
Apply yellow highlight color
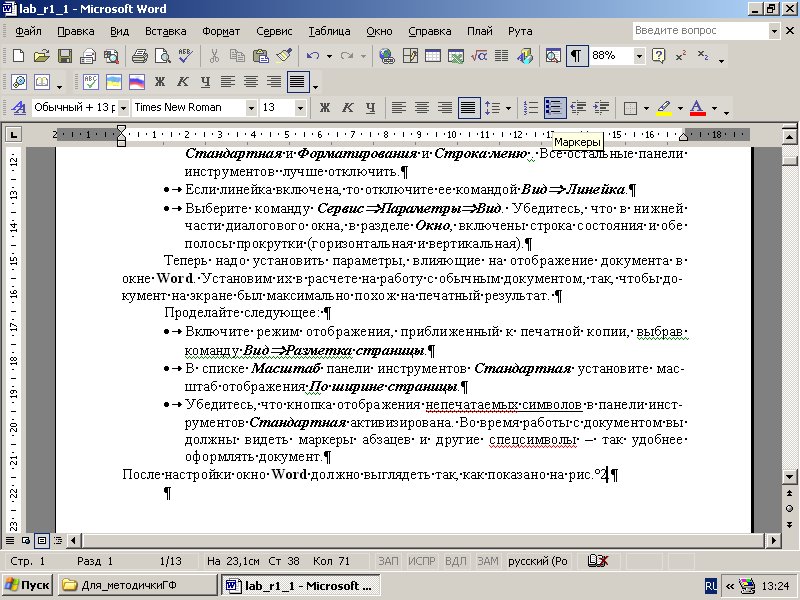(663, 108)
